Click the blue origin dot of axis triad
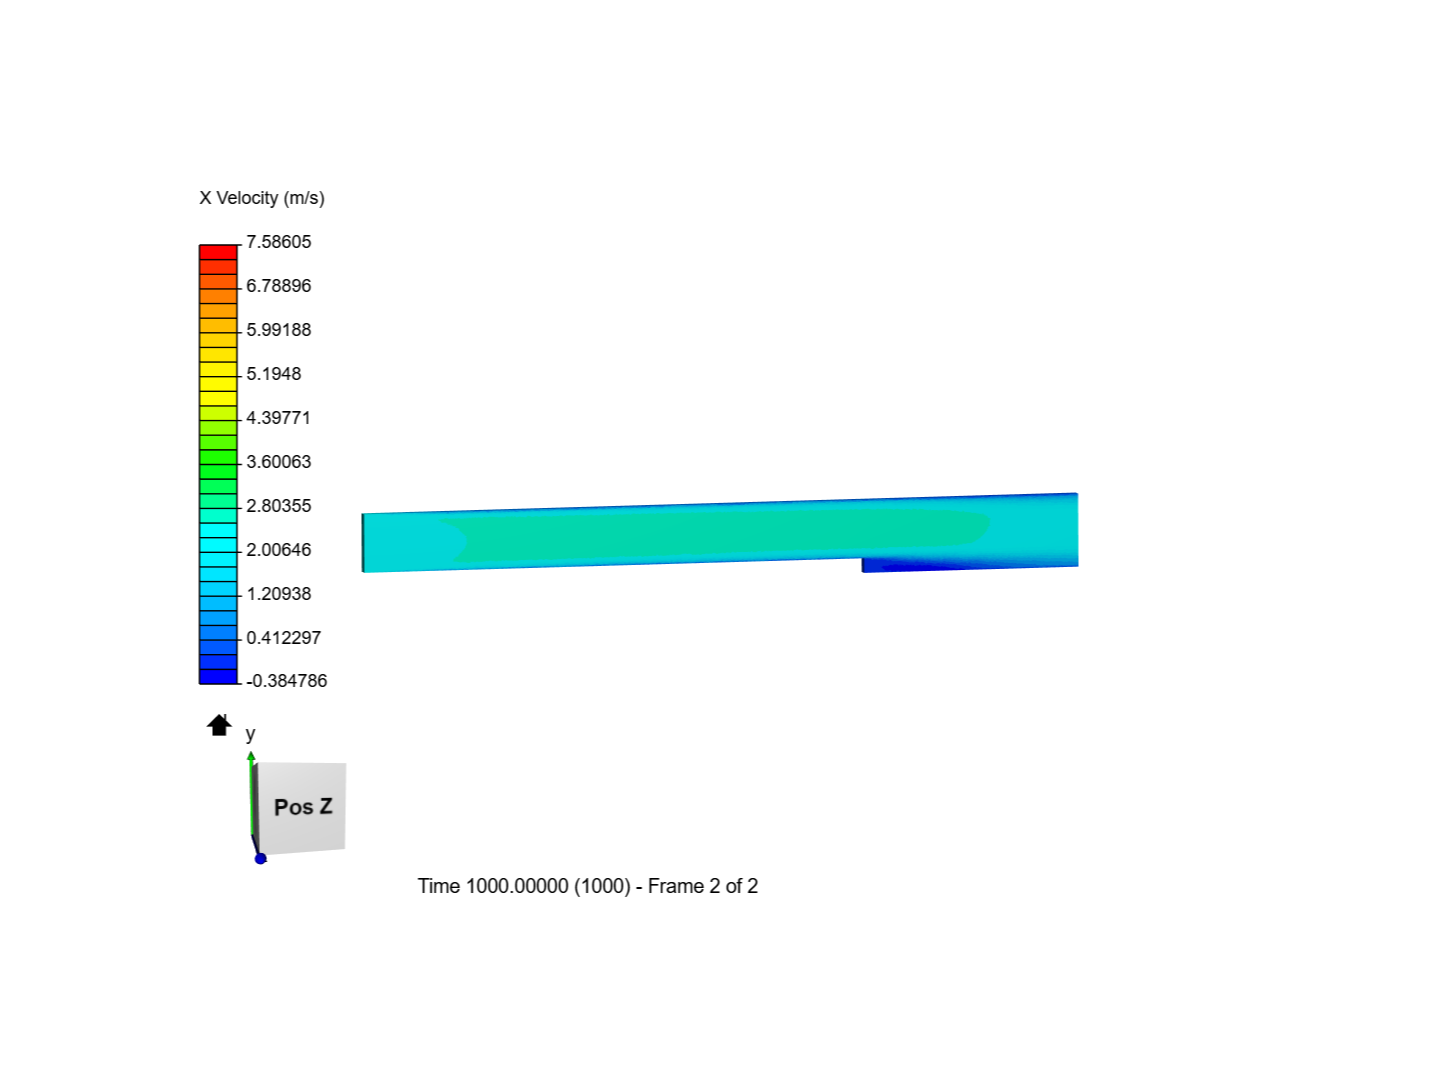This screenshot has width=1440, height=1080. coord(260,858)
